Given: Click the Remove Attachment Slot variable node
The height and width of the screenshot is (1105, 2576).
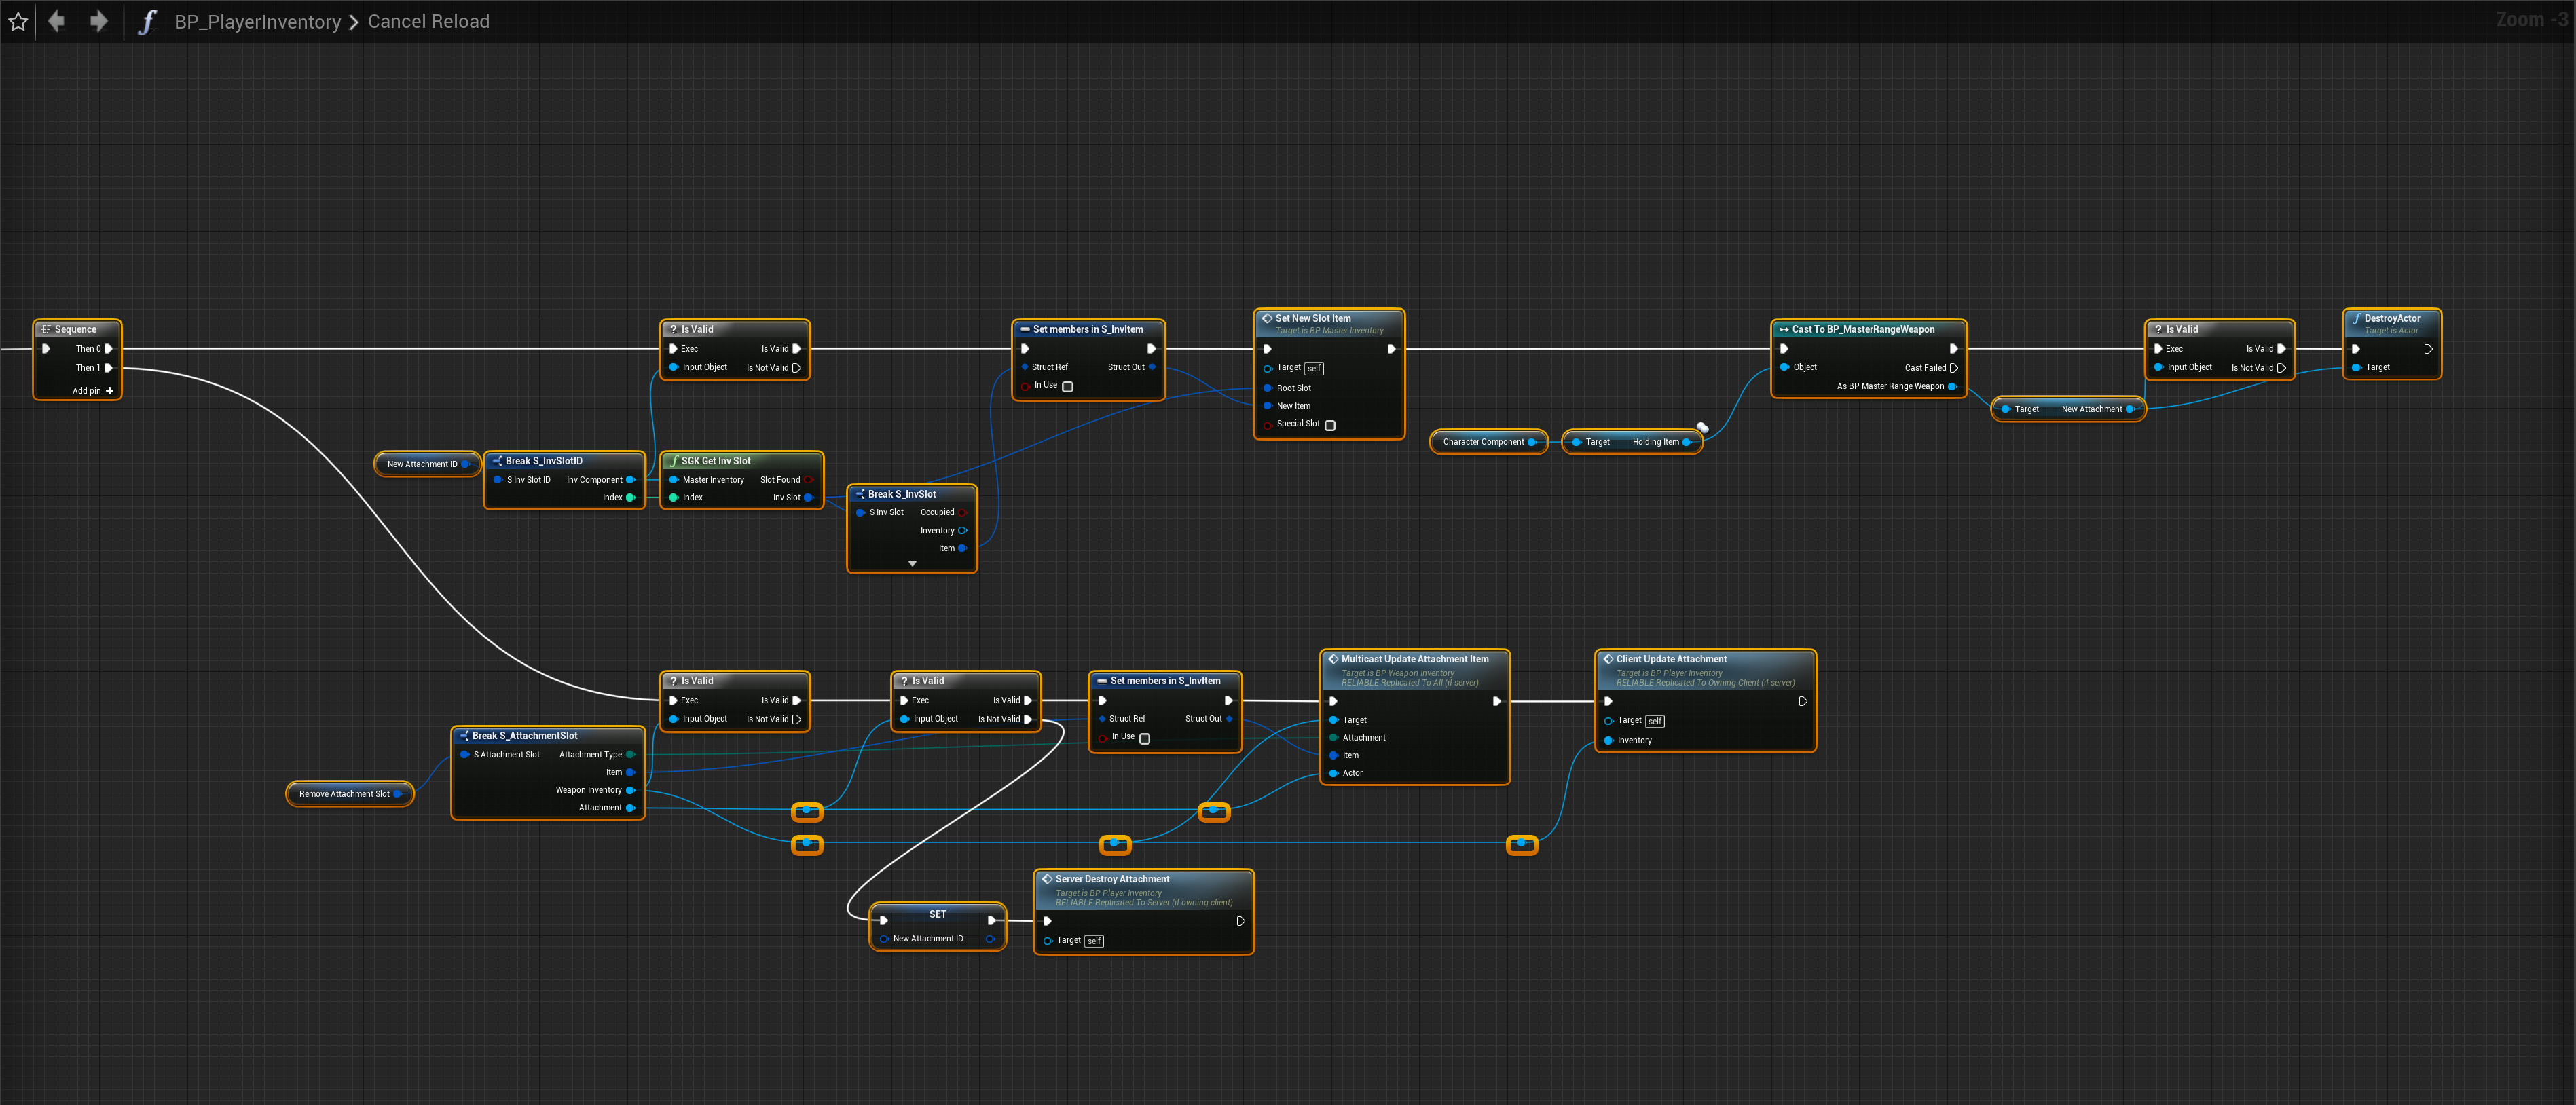Looking at the screenshot, I should pyautogui.click(x=344, y=794).
